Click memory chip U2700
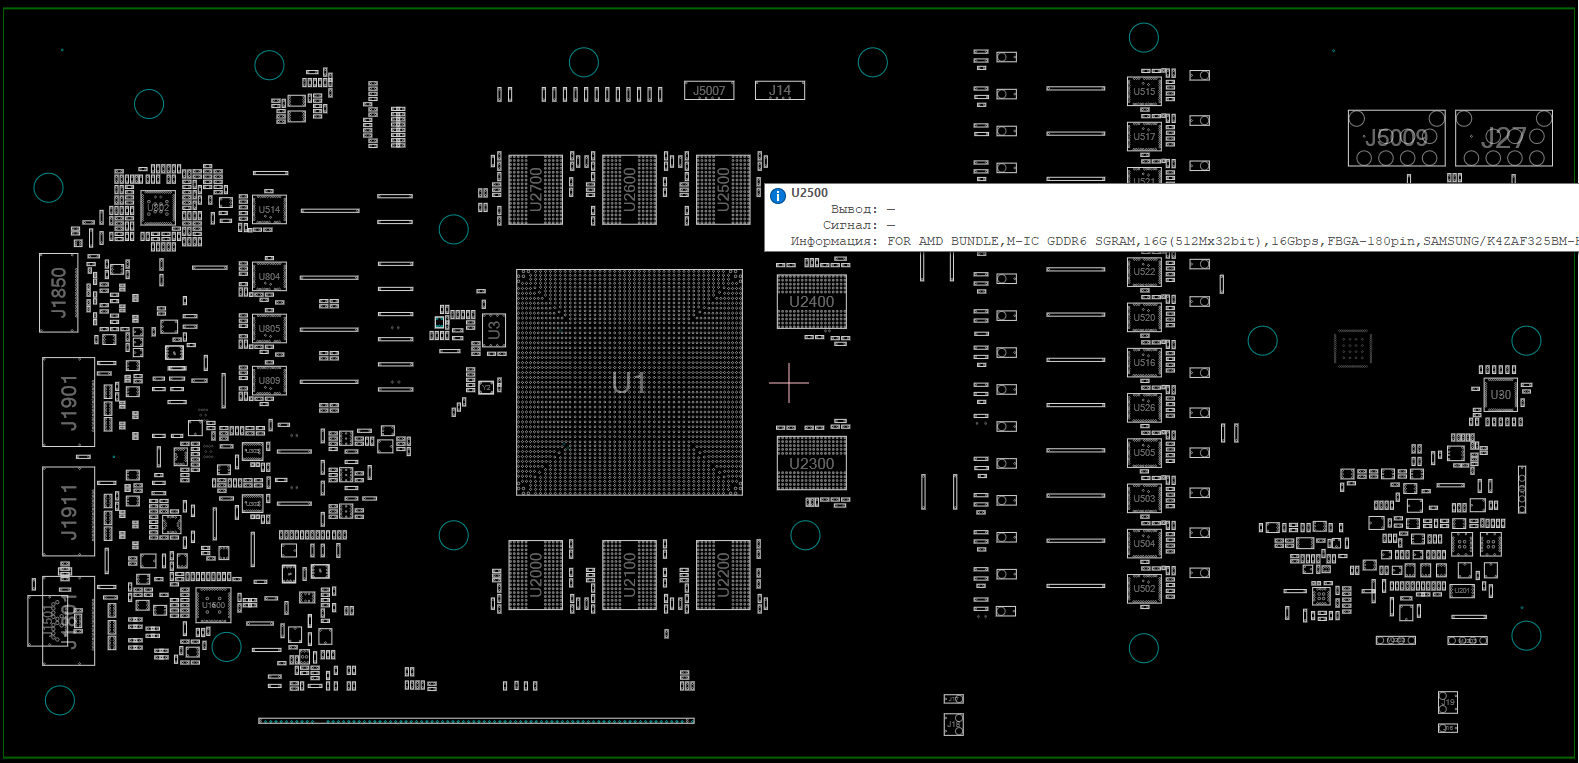 click(535, 189)
